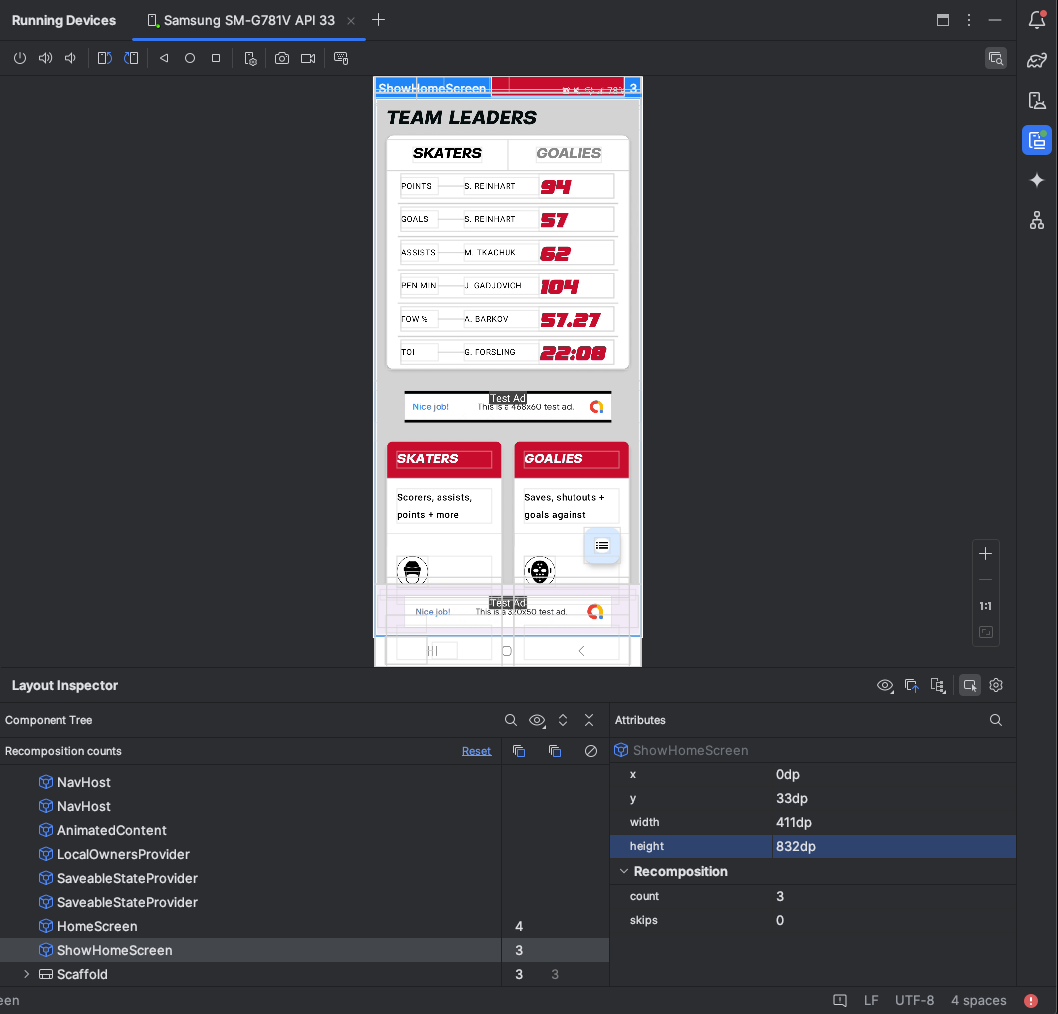Open the Gemini assistant panel

(x=1037, y=180)
